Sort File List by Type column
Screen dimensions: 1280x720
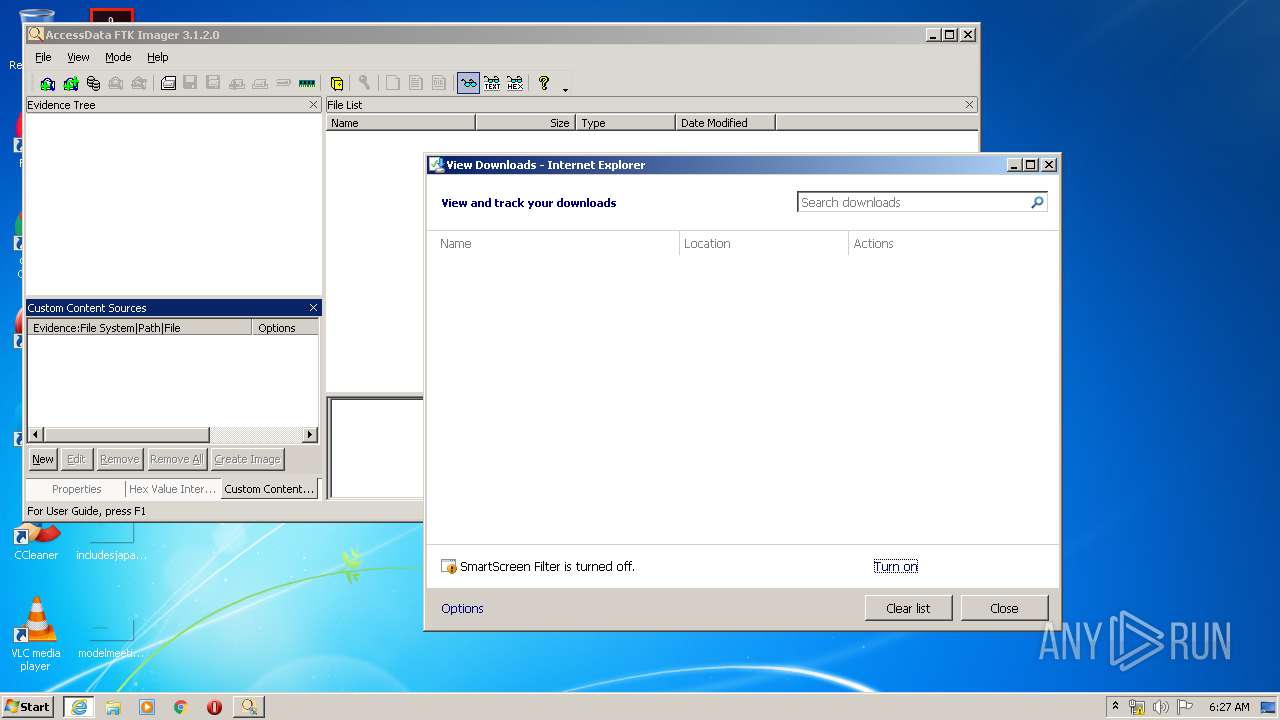pos(625,123)
